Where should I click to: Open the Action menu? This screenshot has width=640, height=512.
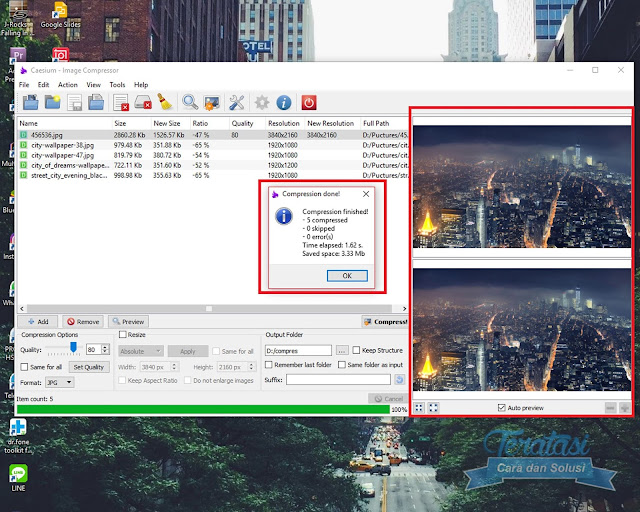(68, 85)
